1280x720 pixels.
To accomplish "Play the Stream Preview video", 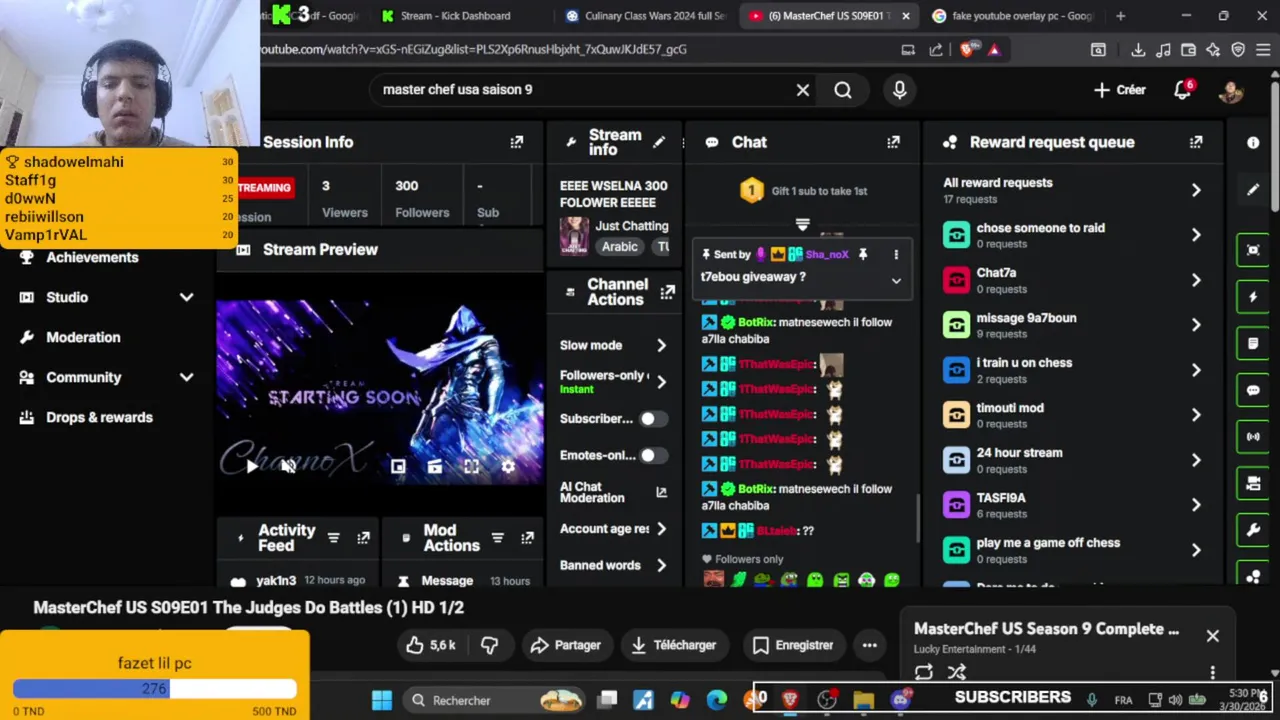I will [x=251, y=466].
